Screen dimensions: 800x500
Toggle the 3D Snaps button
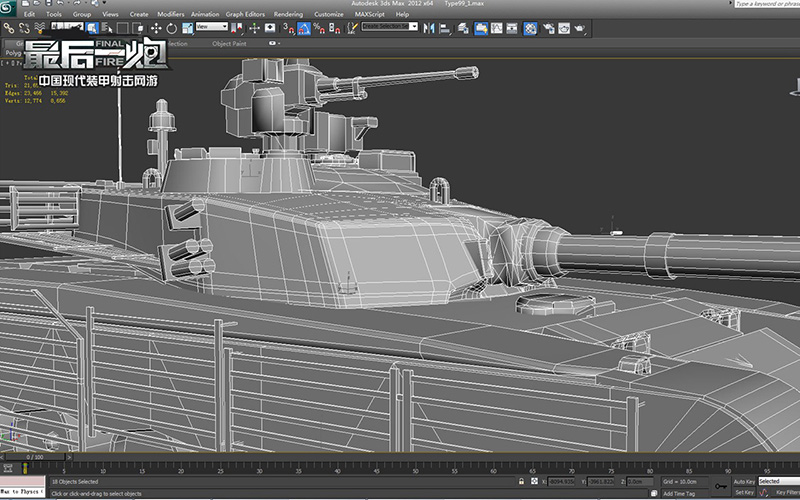pyautogui.click(x=288, y=28)
